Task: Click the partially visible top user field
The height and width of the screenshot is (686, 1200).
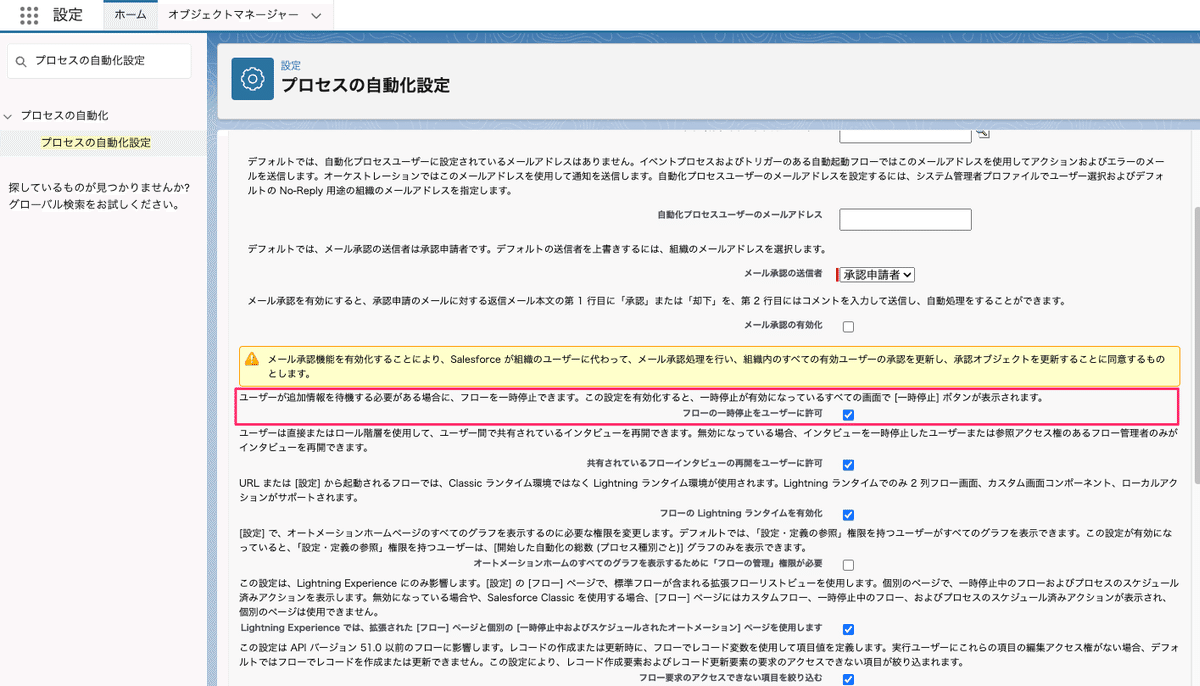Action: point(905,134)
